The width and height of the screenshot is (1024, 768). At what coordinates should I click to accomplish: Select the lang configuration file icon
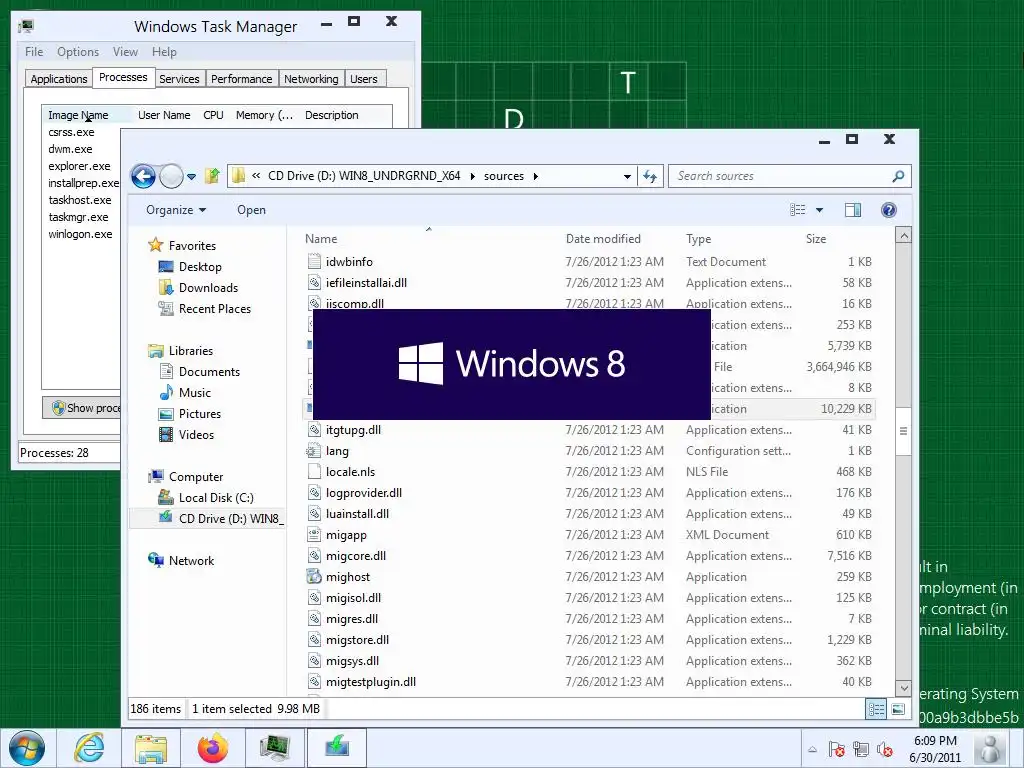[315, 451]
